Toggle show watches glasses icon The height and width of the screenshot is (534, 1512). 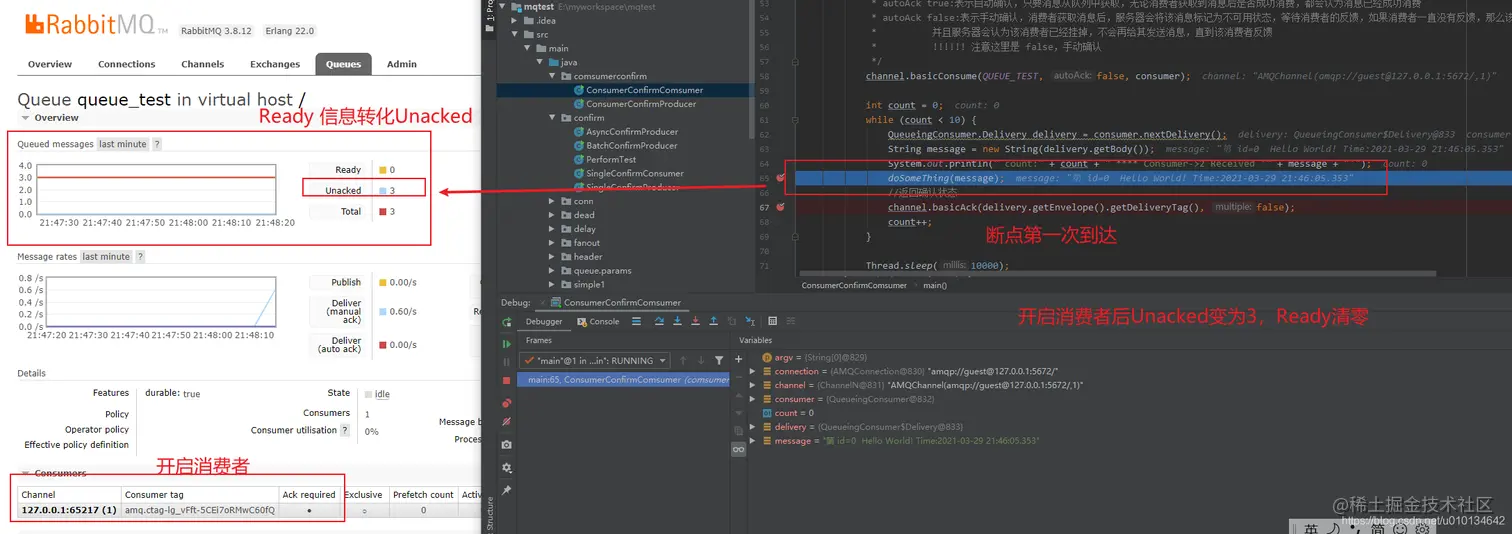pos(738,450)
